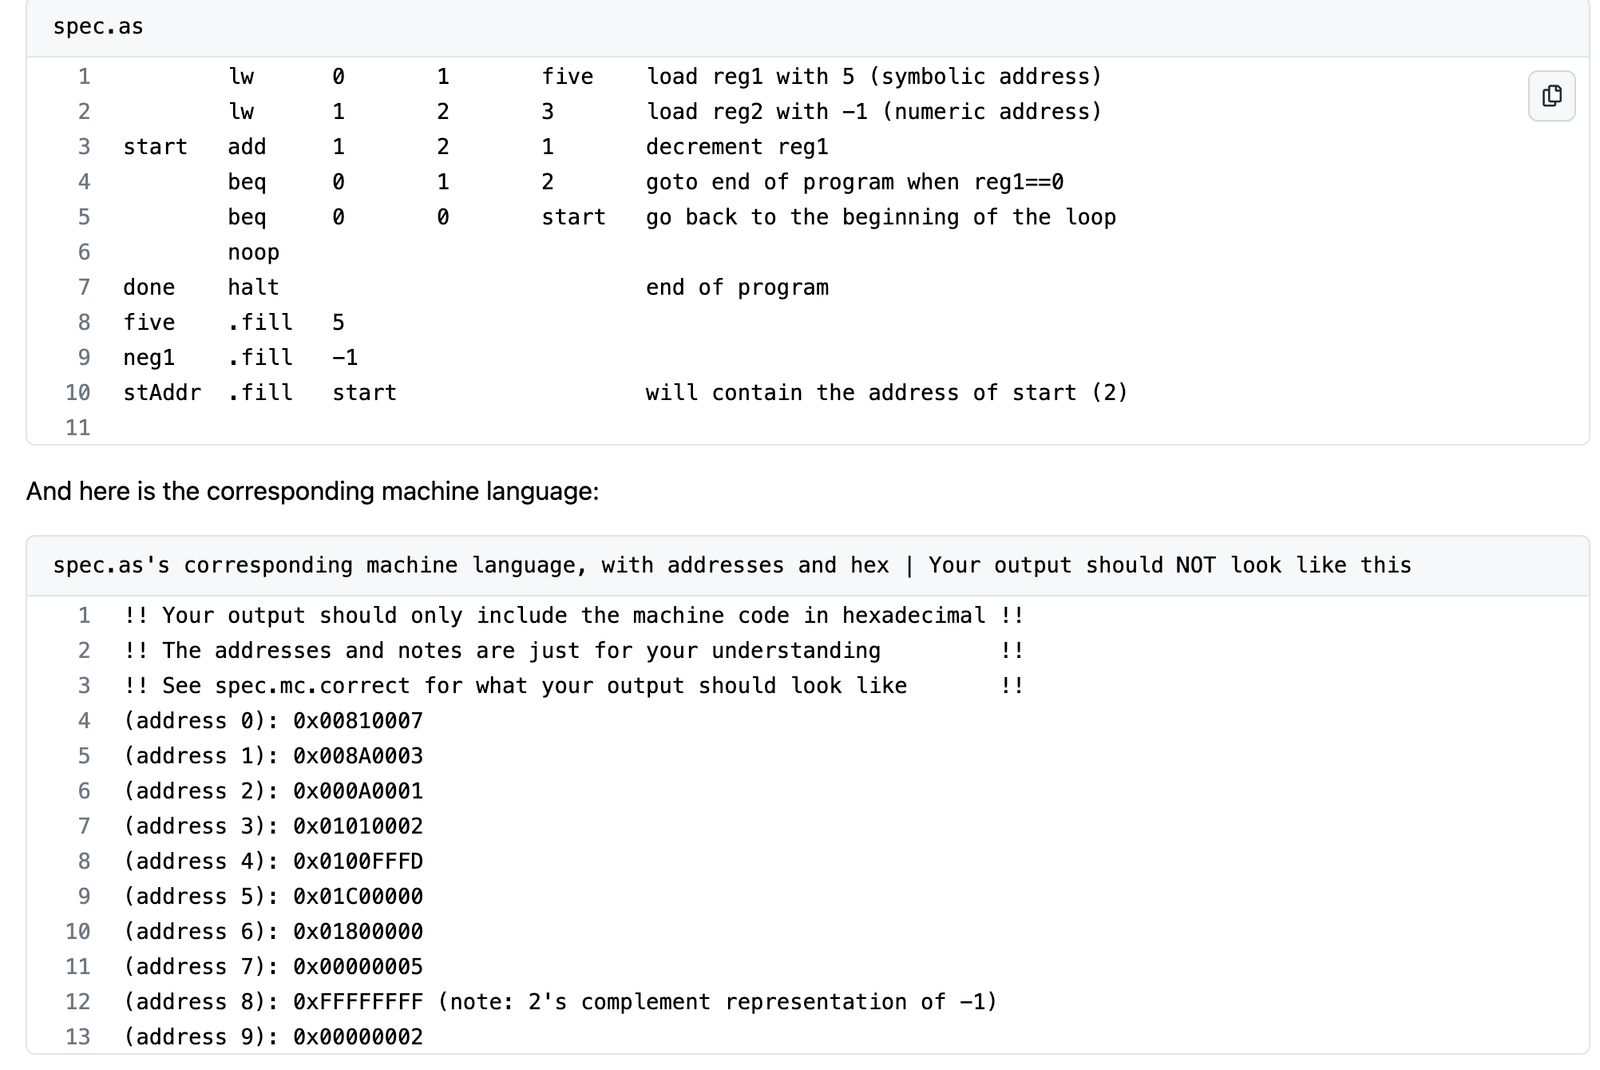Click the "stAddr" label in the assembly listing
The image size is (1600, 1070).
pos(161,393)
